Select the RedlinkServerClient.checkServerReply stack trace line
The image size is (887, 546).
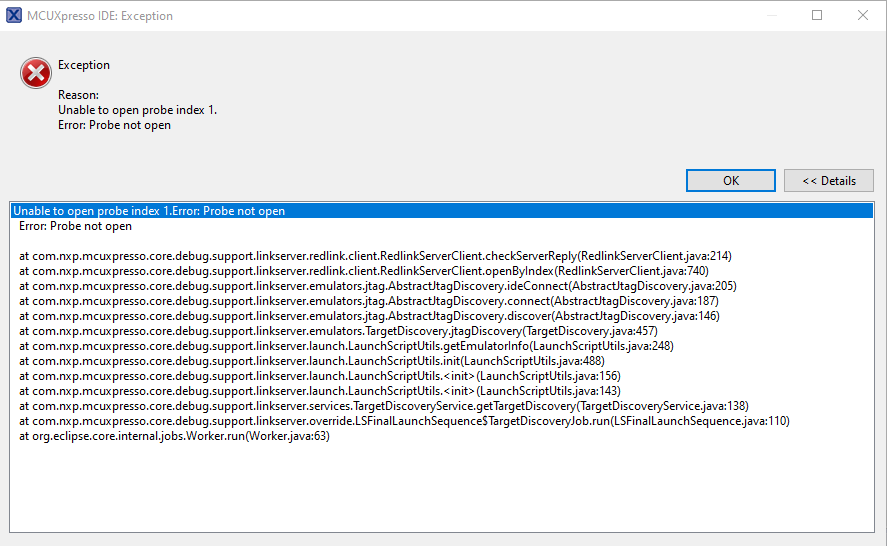375,256
